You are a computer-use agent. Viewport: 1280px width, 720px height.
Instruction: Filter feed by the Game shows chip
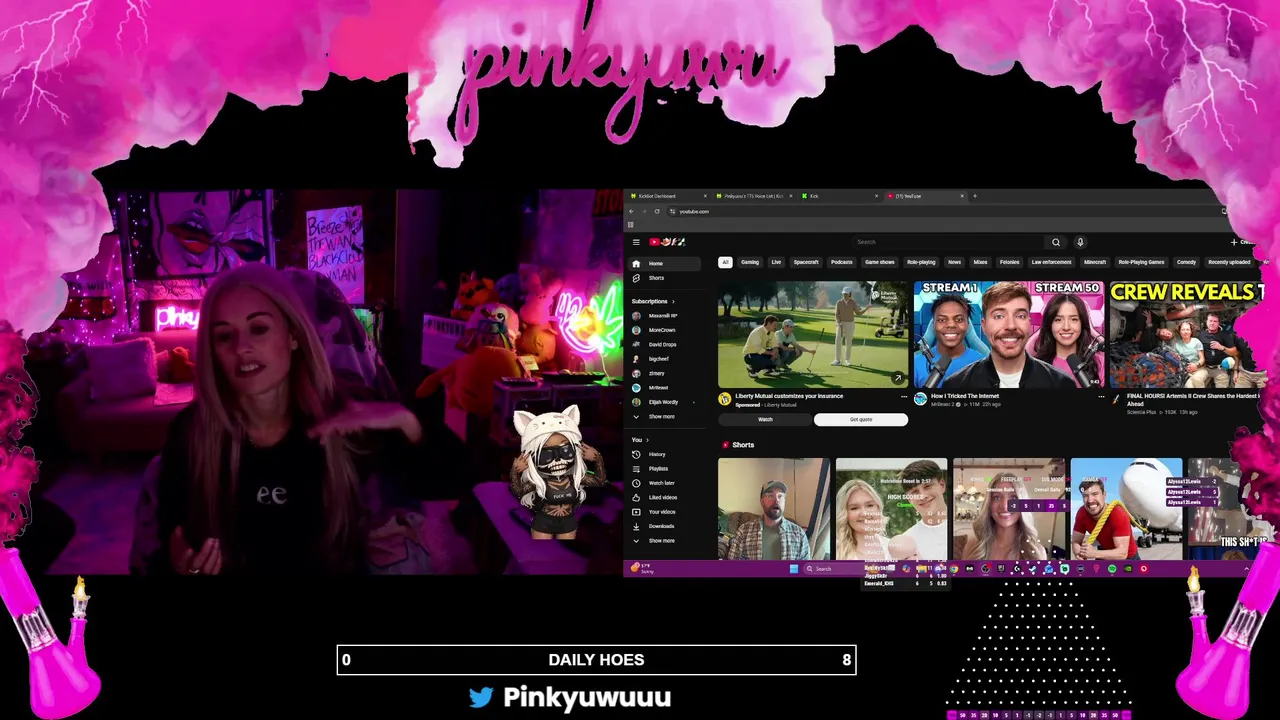(880, 262)
